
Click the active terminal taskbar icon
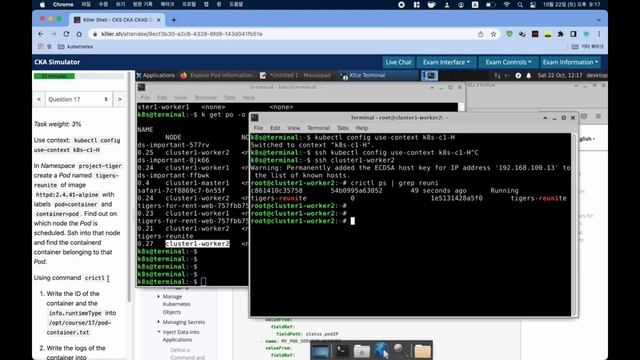[429, 75]
